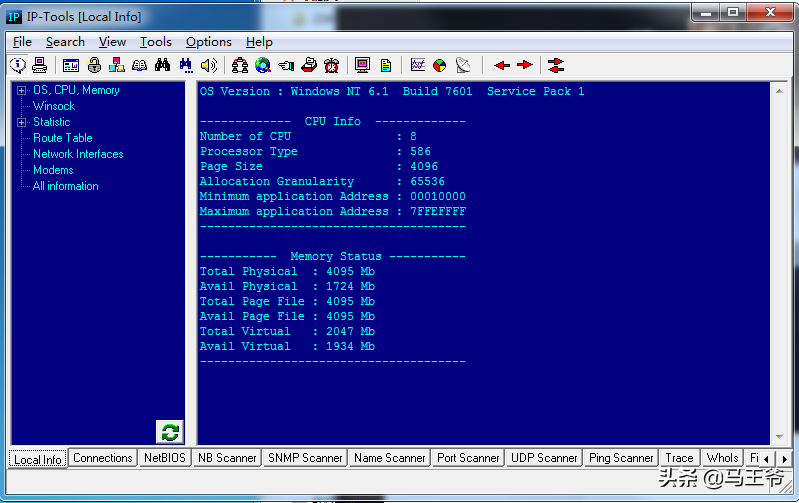
Task: Click the red left arrow toolbar icon
Action: point(502,65)
